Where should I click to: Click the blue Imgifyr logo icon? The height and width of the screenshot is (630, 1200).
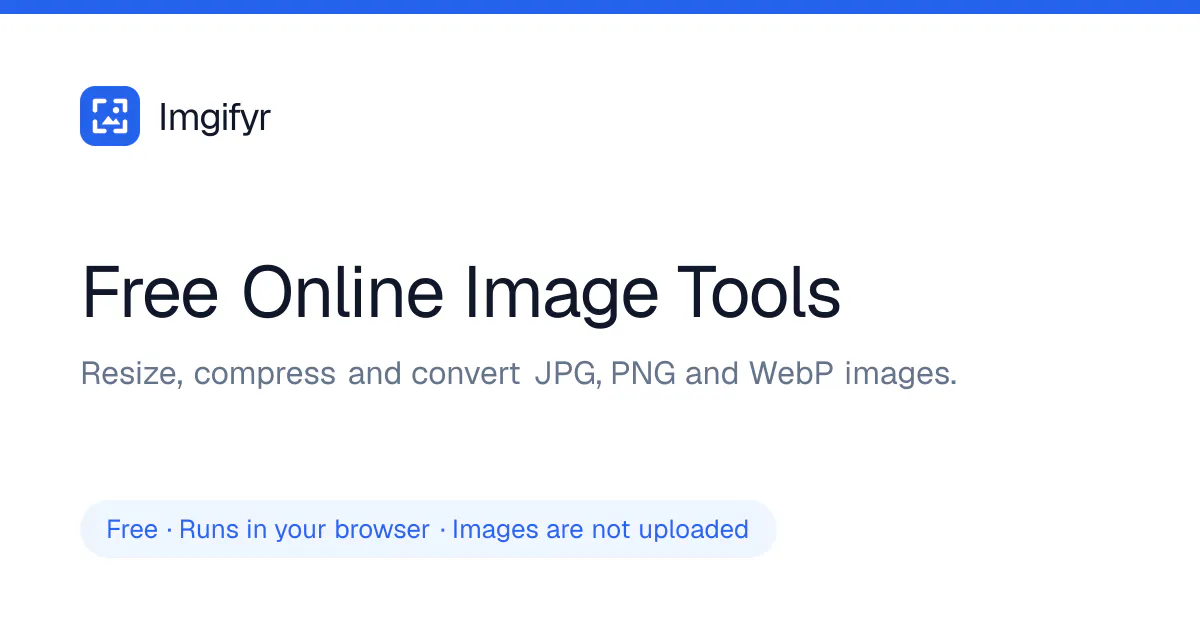click(x=110, y=116)
